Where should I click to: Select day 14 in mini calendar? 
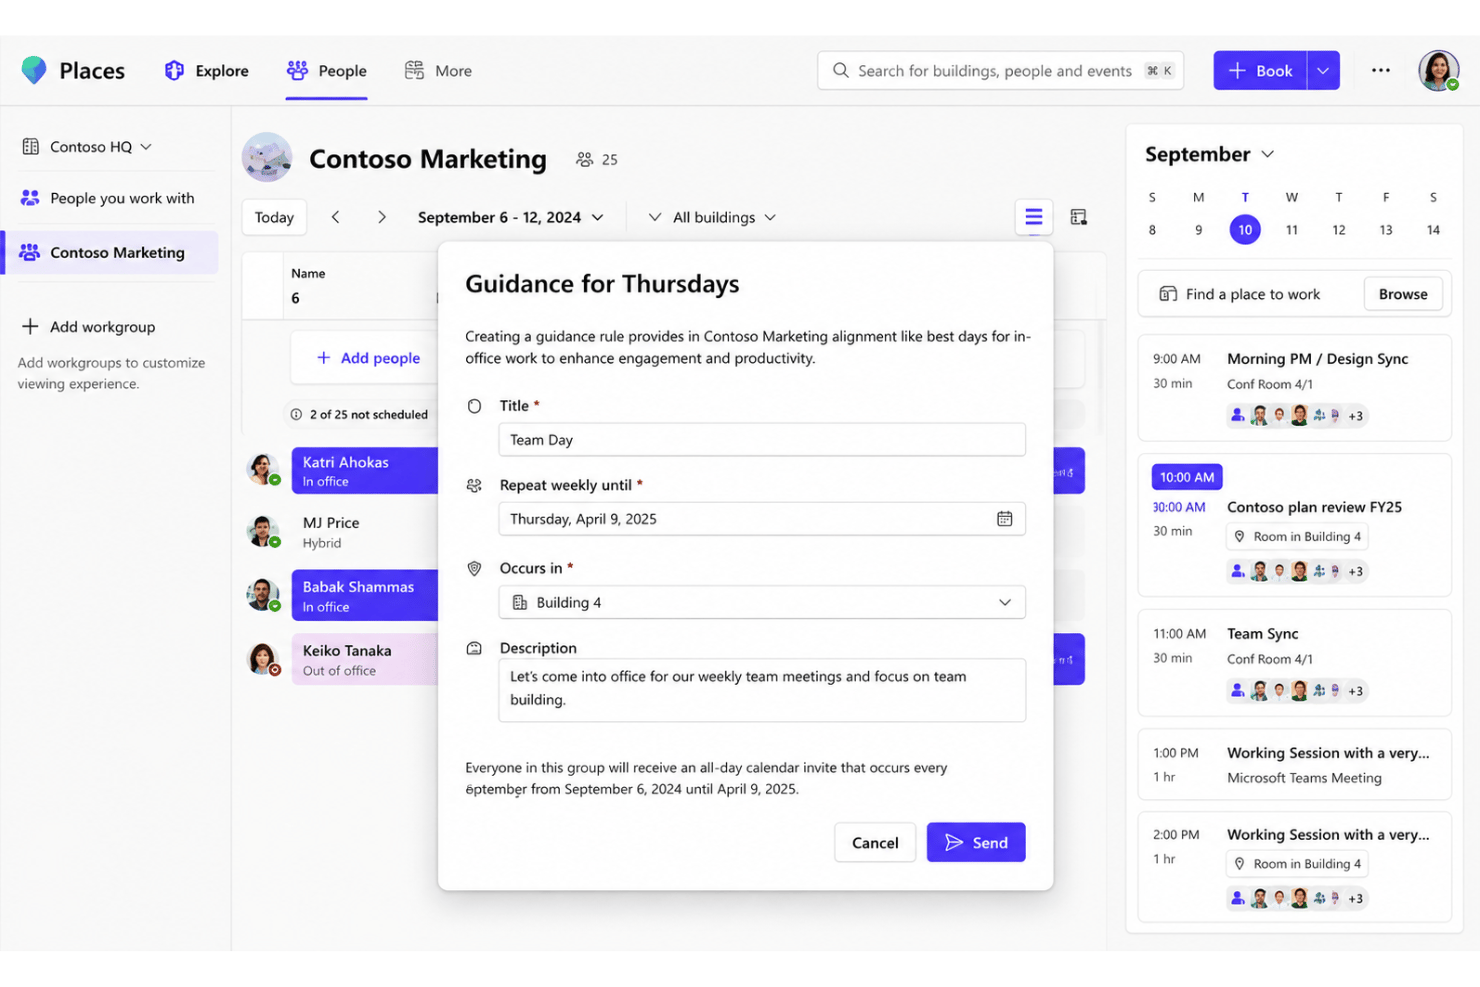click(x=1433, y=230)
